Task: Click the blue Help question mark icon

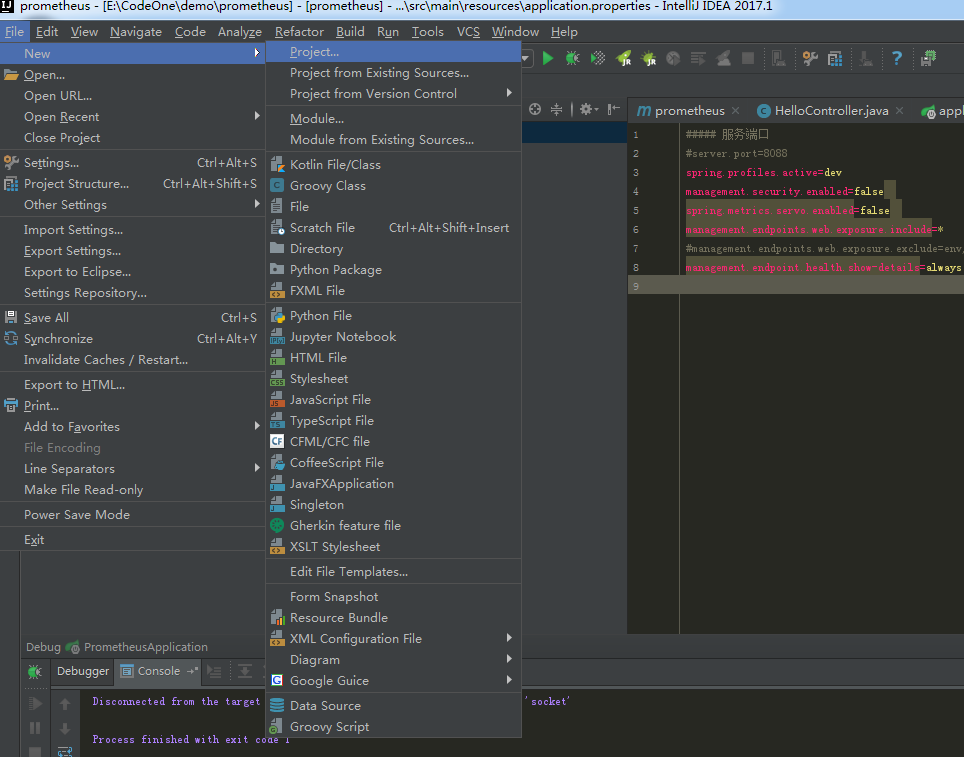Action: coord(897,58)
